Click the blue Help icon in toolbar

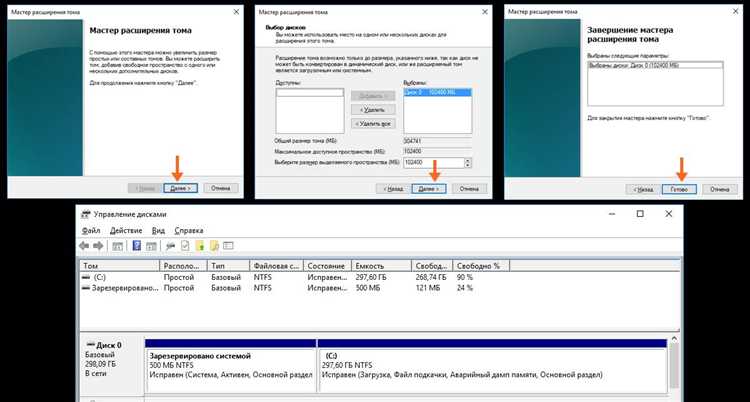pos(137,245)
